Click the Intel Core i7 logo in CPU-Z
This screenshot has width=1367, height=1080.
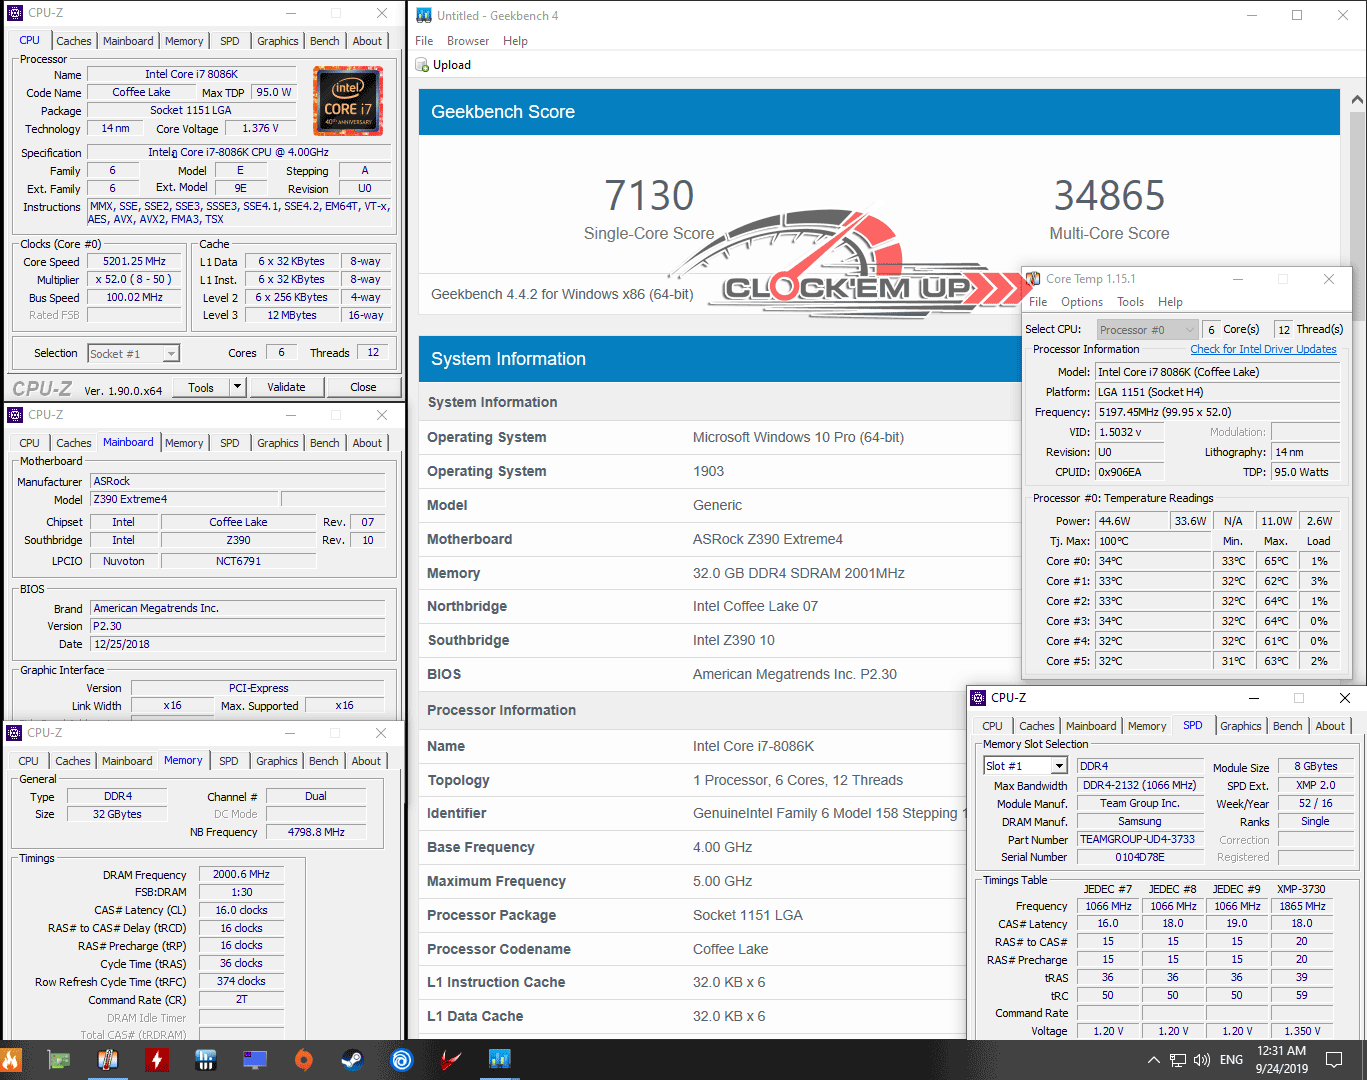coord(348,101)
